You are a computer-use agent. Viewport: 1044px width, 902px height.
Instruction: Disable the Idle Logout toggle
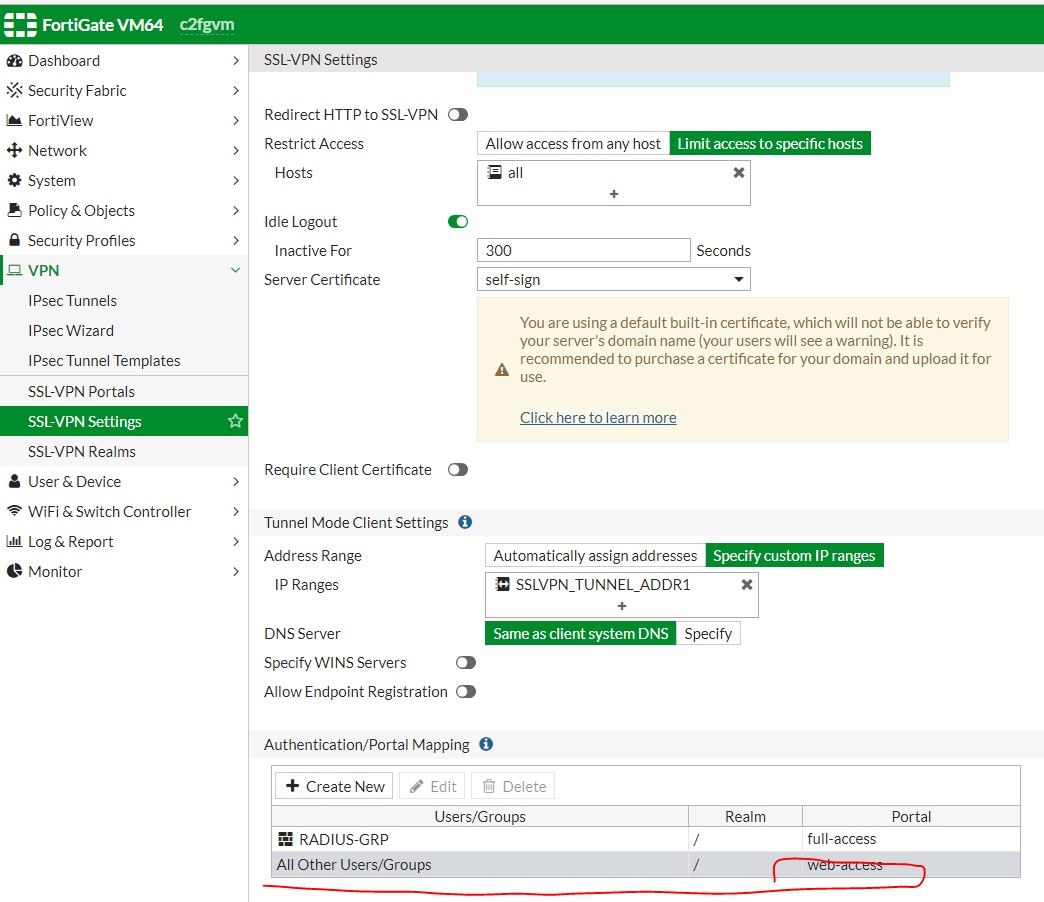[x=458, y=222]
